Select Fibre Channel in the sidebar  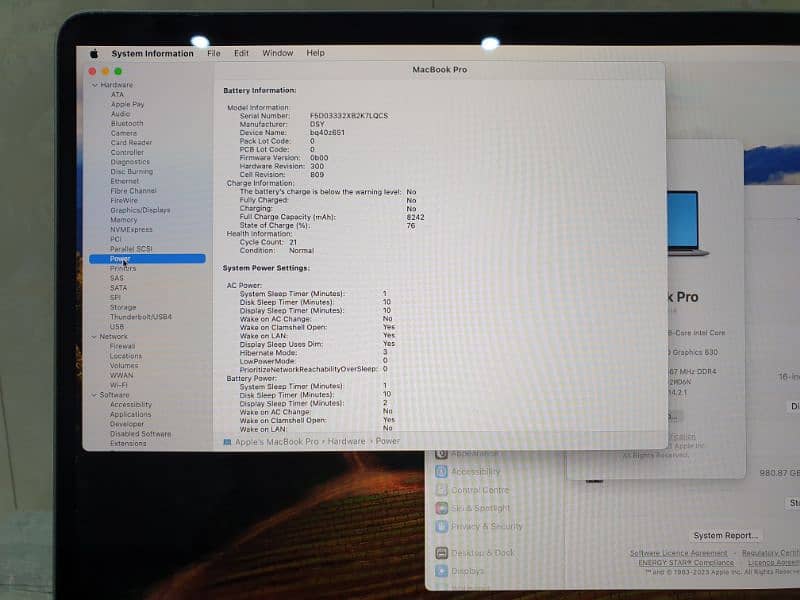click(133, 191)
